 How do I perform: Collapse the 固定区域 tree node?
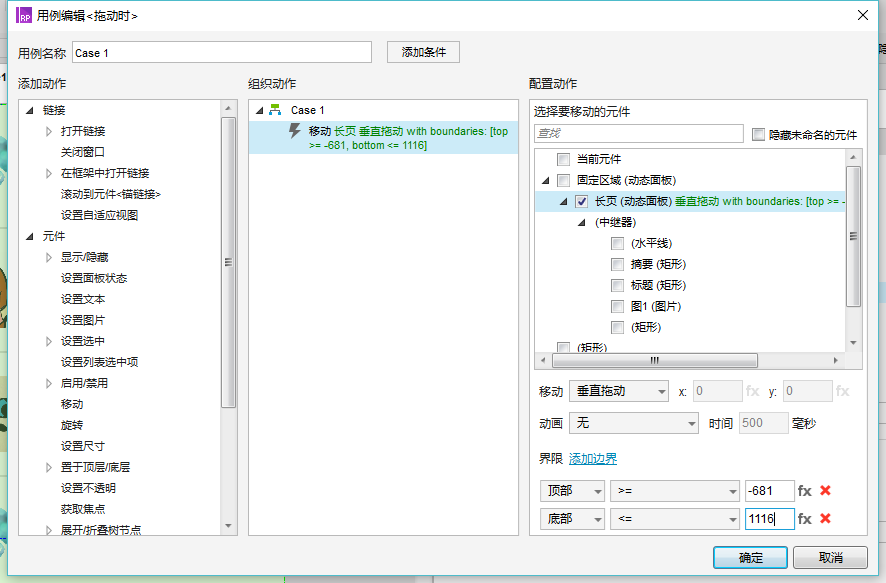point(546,180)
